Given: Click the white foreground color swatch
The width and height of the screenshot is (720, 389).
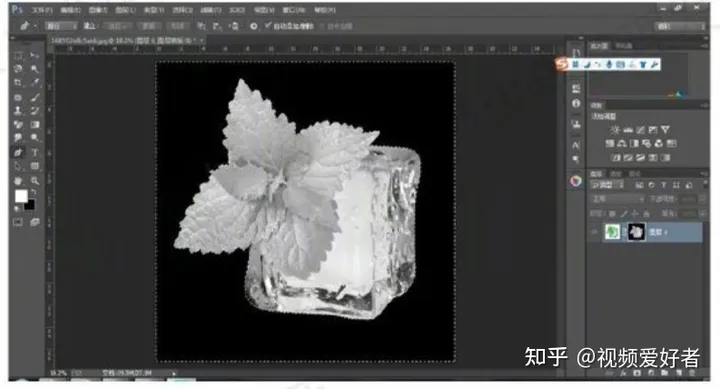Looking at the screenshot, I should tap(21, 196).
